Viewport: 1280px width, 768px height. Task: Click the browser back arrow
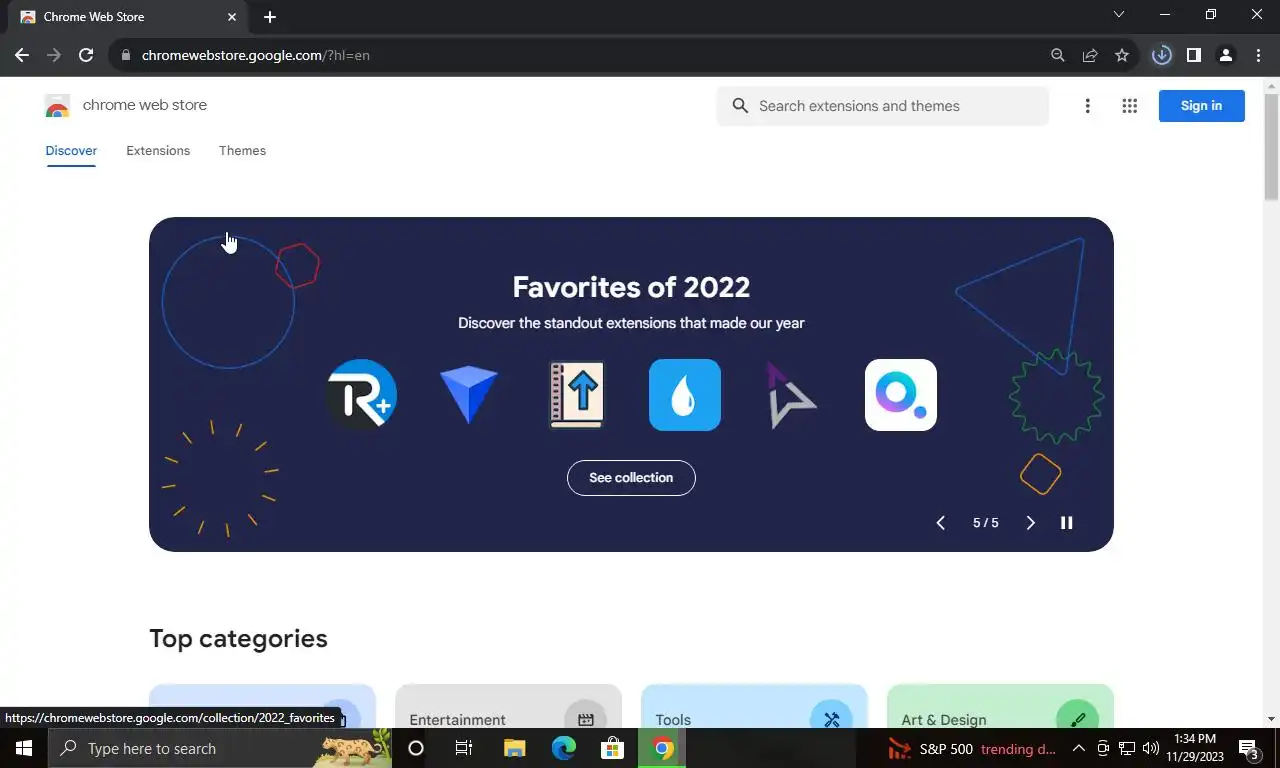22,55
